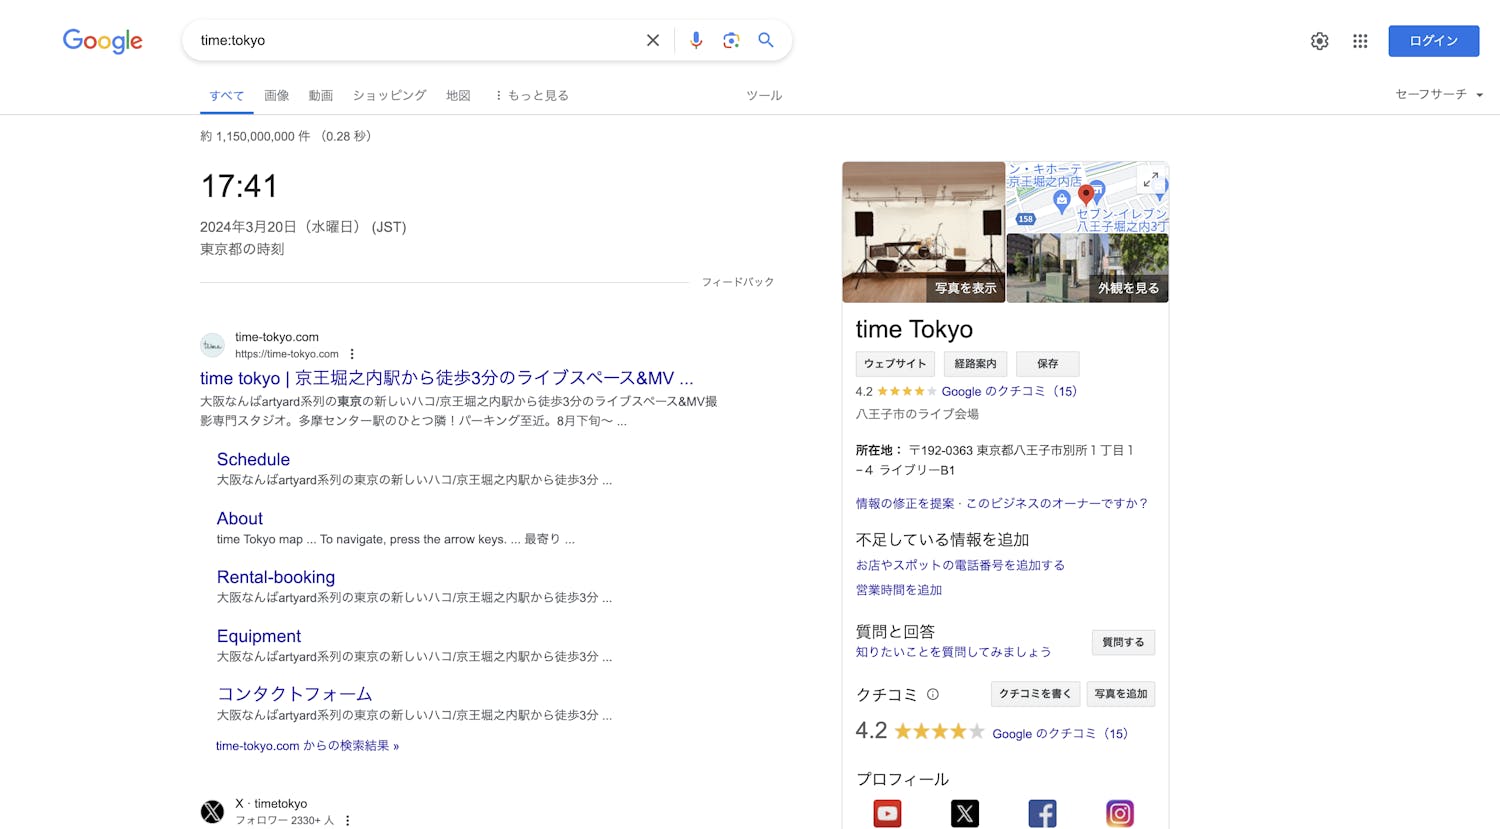Click the ログイン button
Screen dimensions: 1500x829
[x=1433, y=41]
